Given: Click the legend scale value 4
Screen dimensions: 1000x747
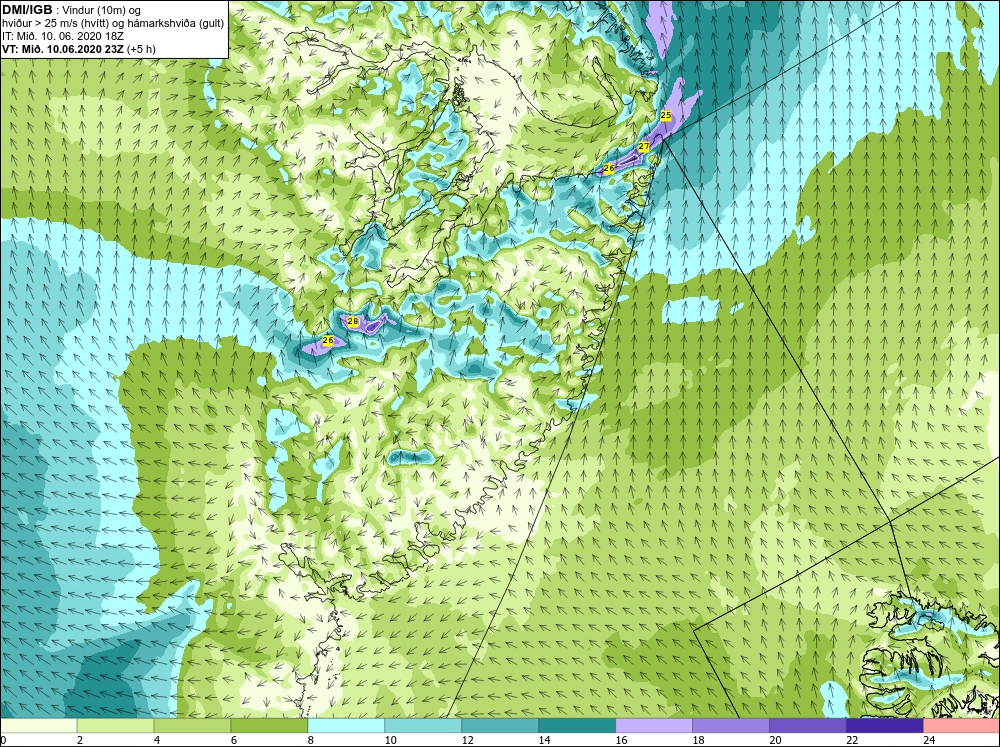Looking at the screenshot, I should [157, 740].
